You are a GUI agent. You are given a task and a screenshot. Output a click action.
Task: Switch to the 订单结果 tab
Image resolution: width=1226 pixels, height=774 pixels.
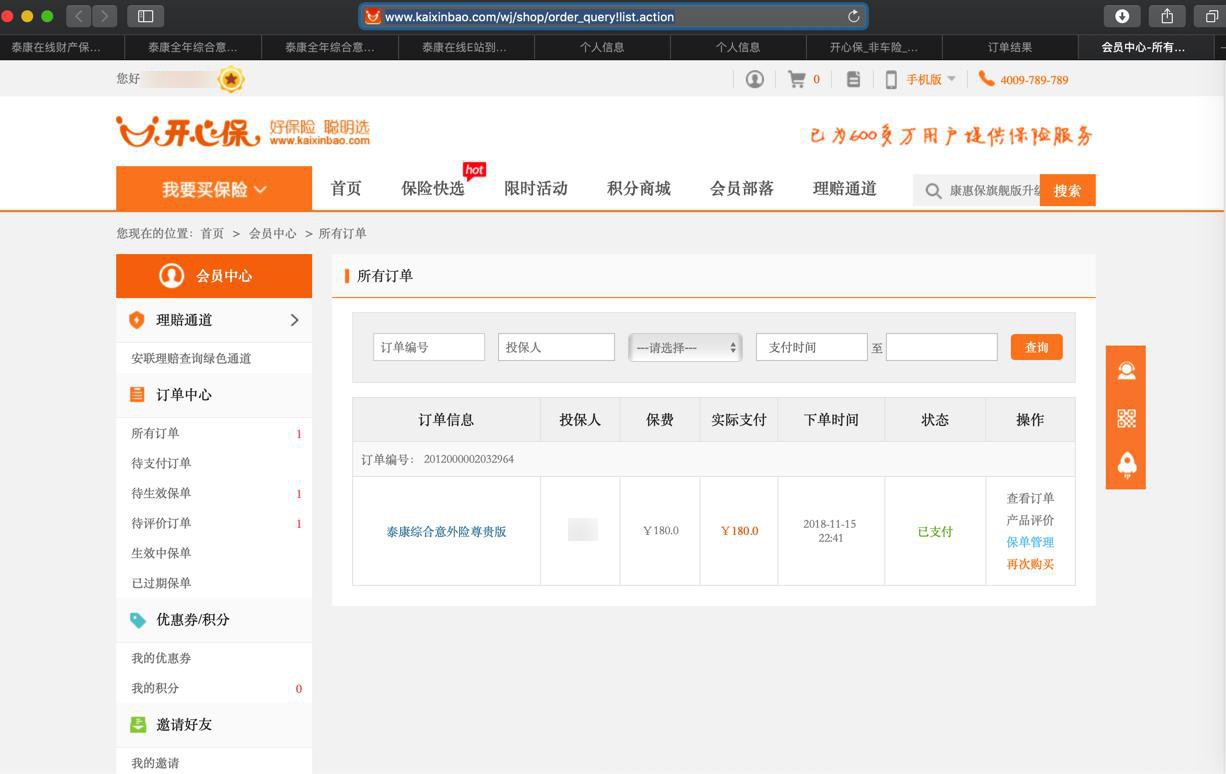[1010, 47]
